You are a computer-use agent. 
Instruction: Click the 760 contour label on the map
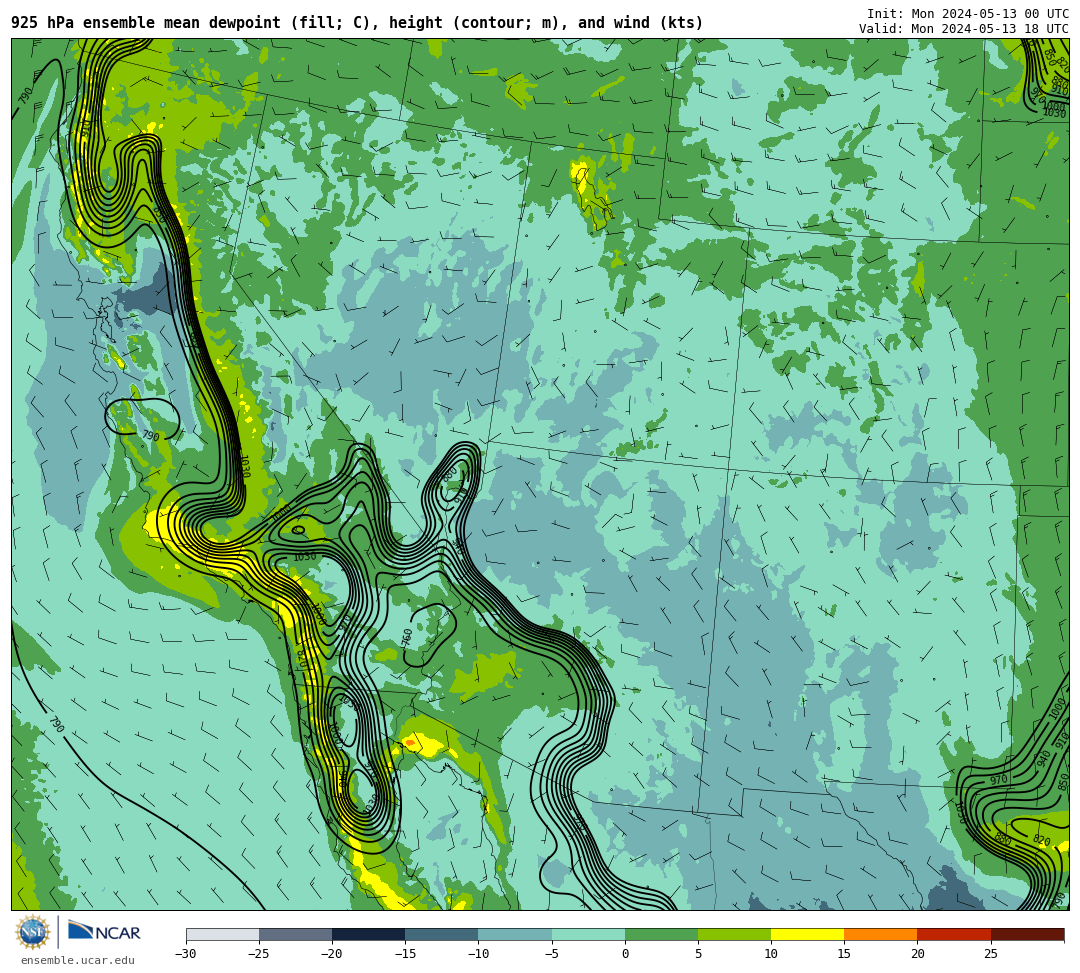coord(407,636)
